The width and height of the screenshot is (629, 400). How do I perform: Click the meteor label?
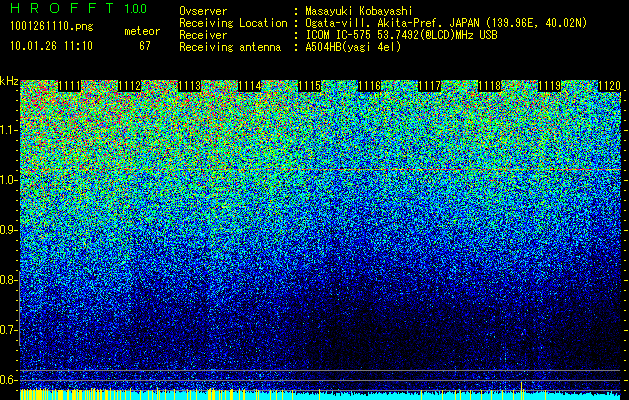(x=142, y=31)
